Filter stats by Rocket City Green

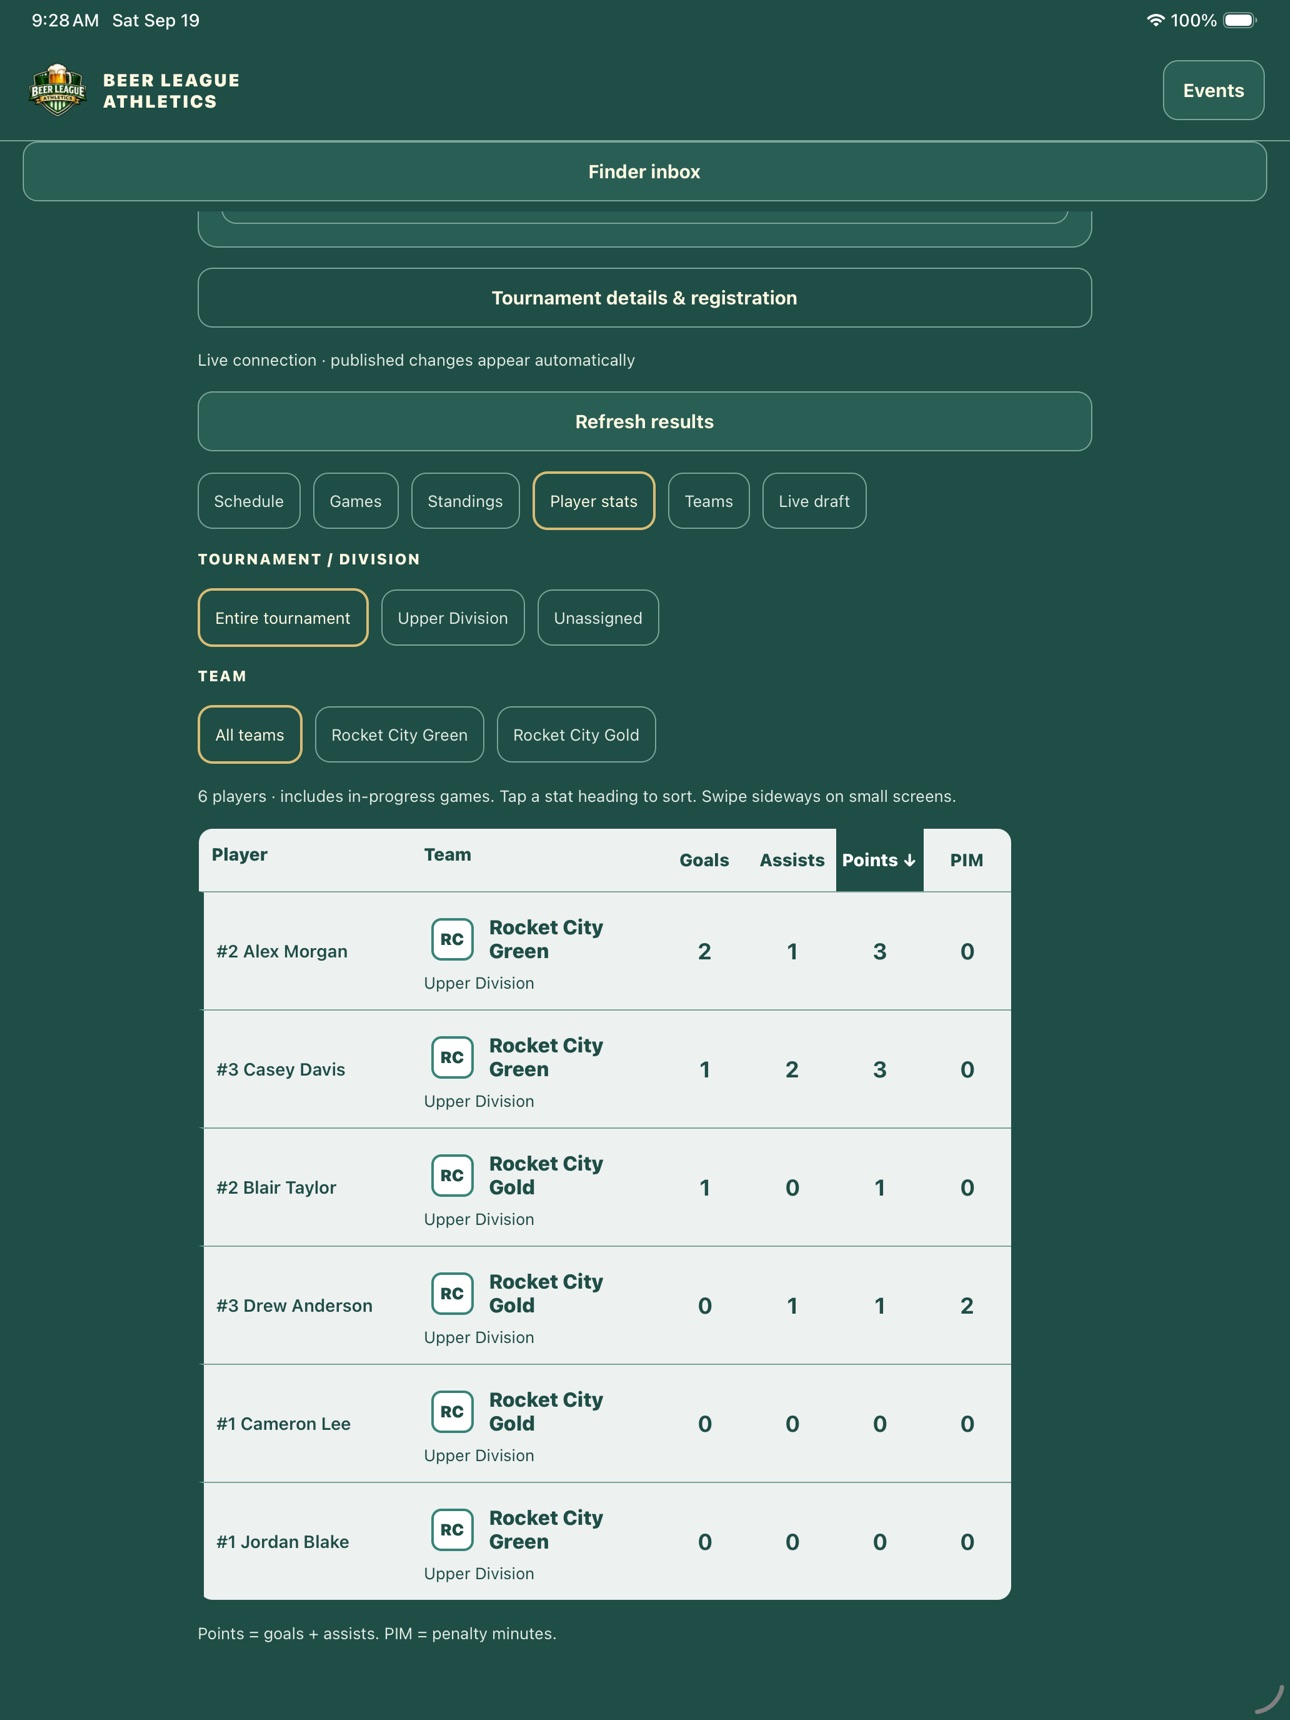tap(400, 735)
